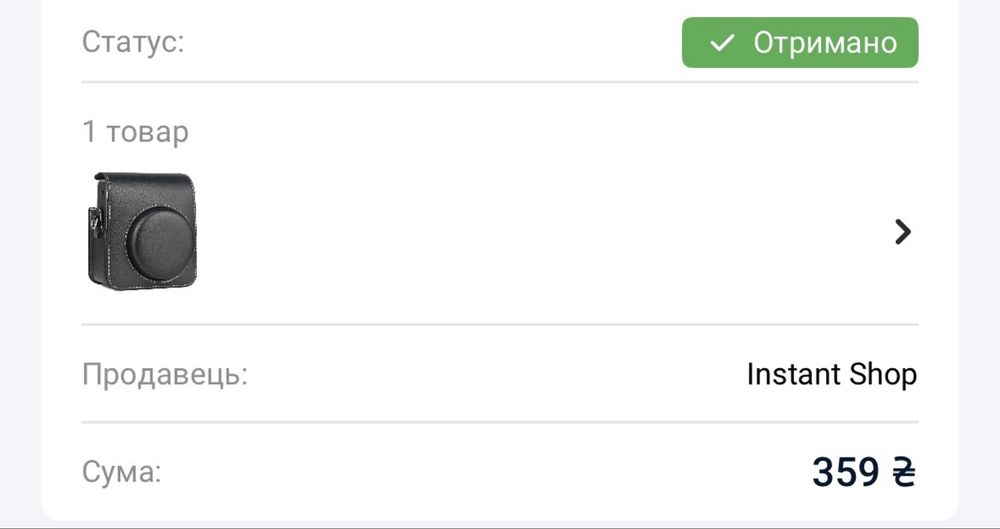Click the 1 товар item count text

click(x=135, y=132)
